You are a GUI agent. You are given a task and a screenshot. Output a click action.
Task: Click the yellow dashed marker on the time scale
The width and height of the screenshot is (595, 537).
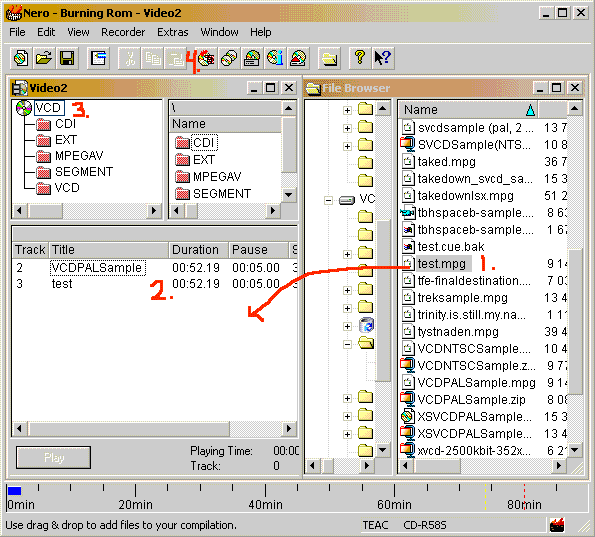(485, 496)
